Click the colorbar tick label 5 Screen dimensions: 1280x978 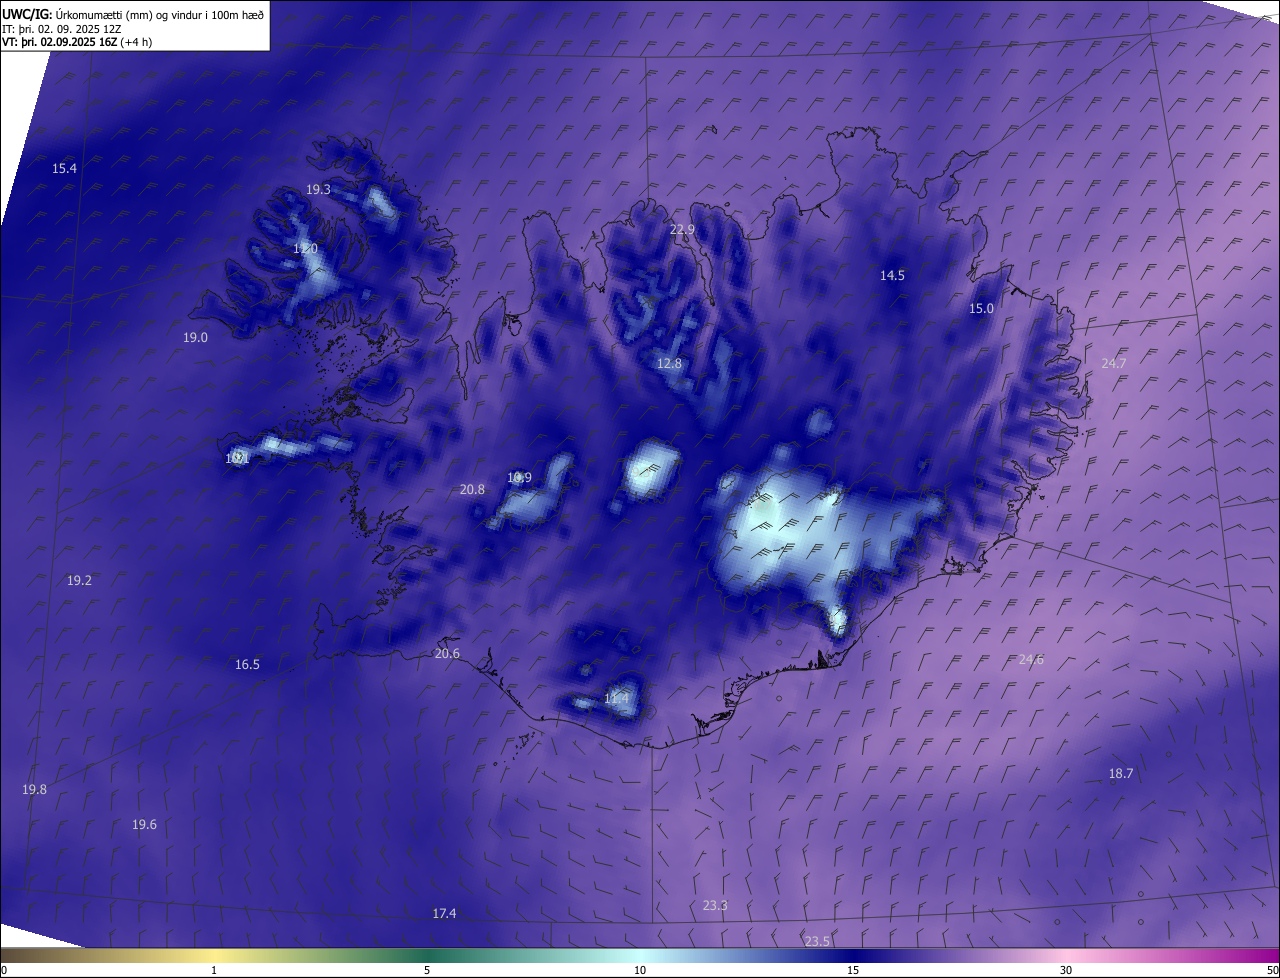(427, 970)
